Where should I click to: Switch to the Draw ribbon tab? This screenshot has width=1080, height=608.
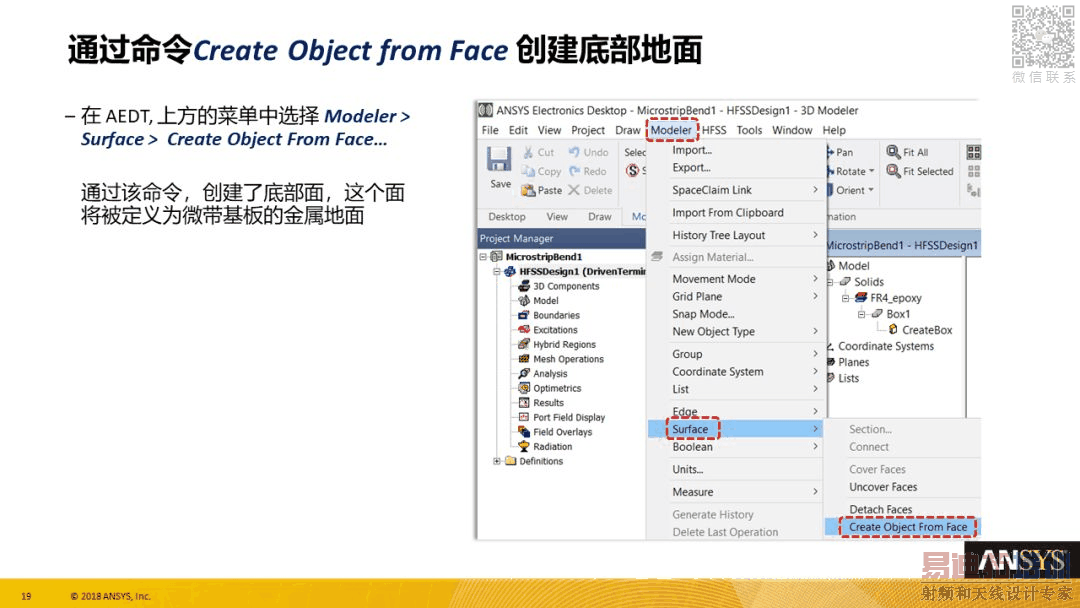coord(599,216)
